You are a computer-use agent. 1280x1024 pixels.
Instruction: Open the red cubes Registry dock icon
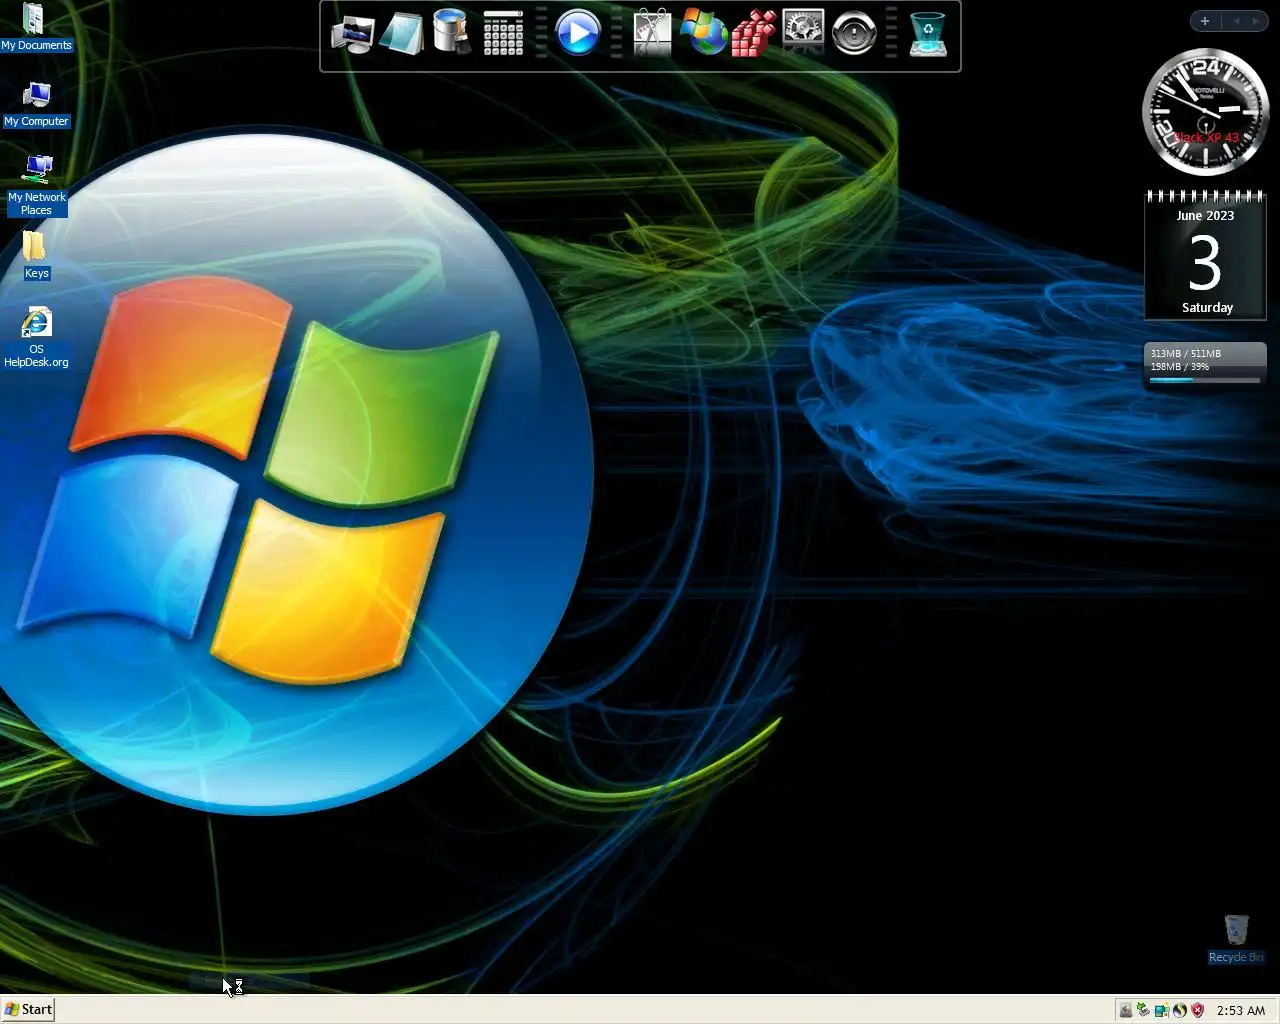tap(753, 34)
